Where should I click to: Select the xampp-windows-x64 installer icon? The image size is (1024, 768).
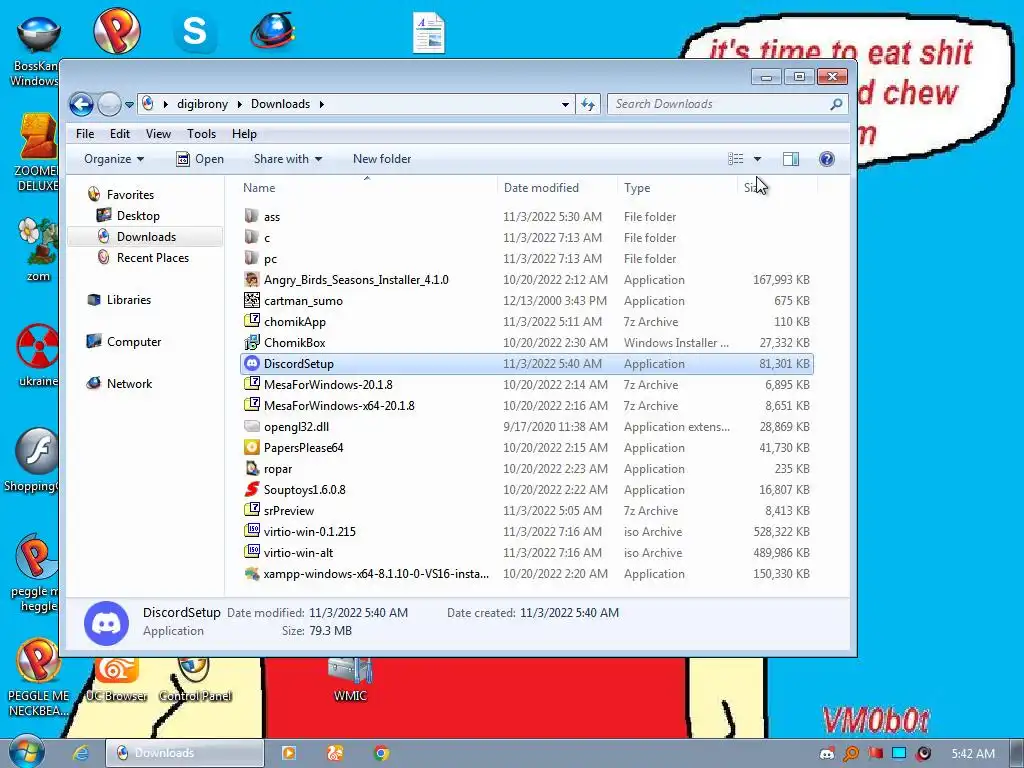(x=251, y=573)
